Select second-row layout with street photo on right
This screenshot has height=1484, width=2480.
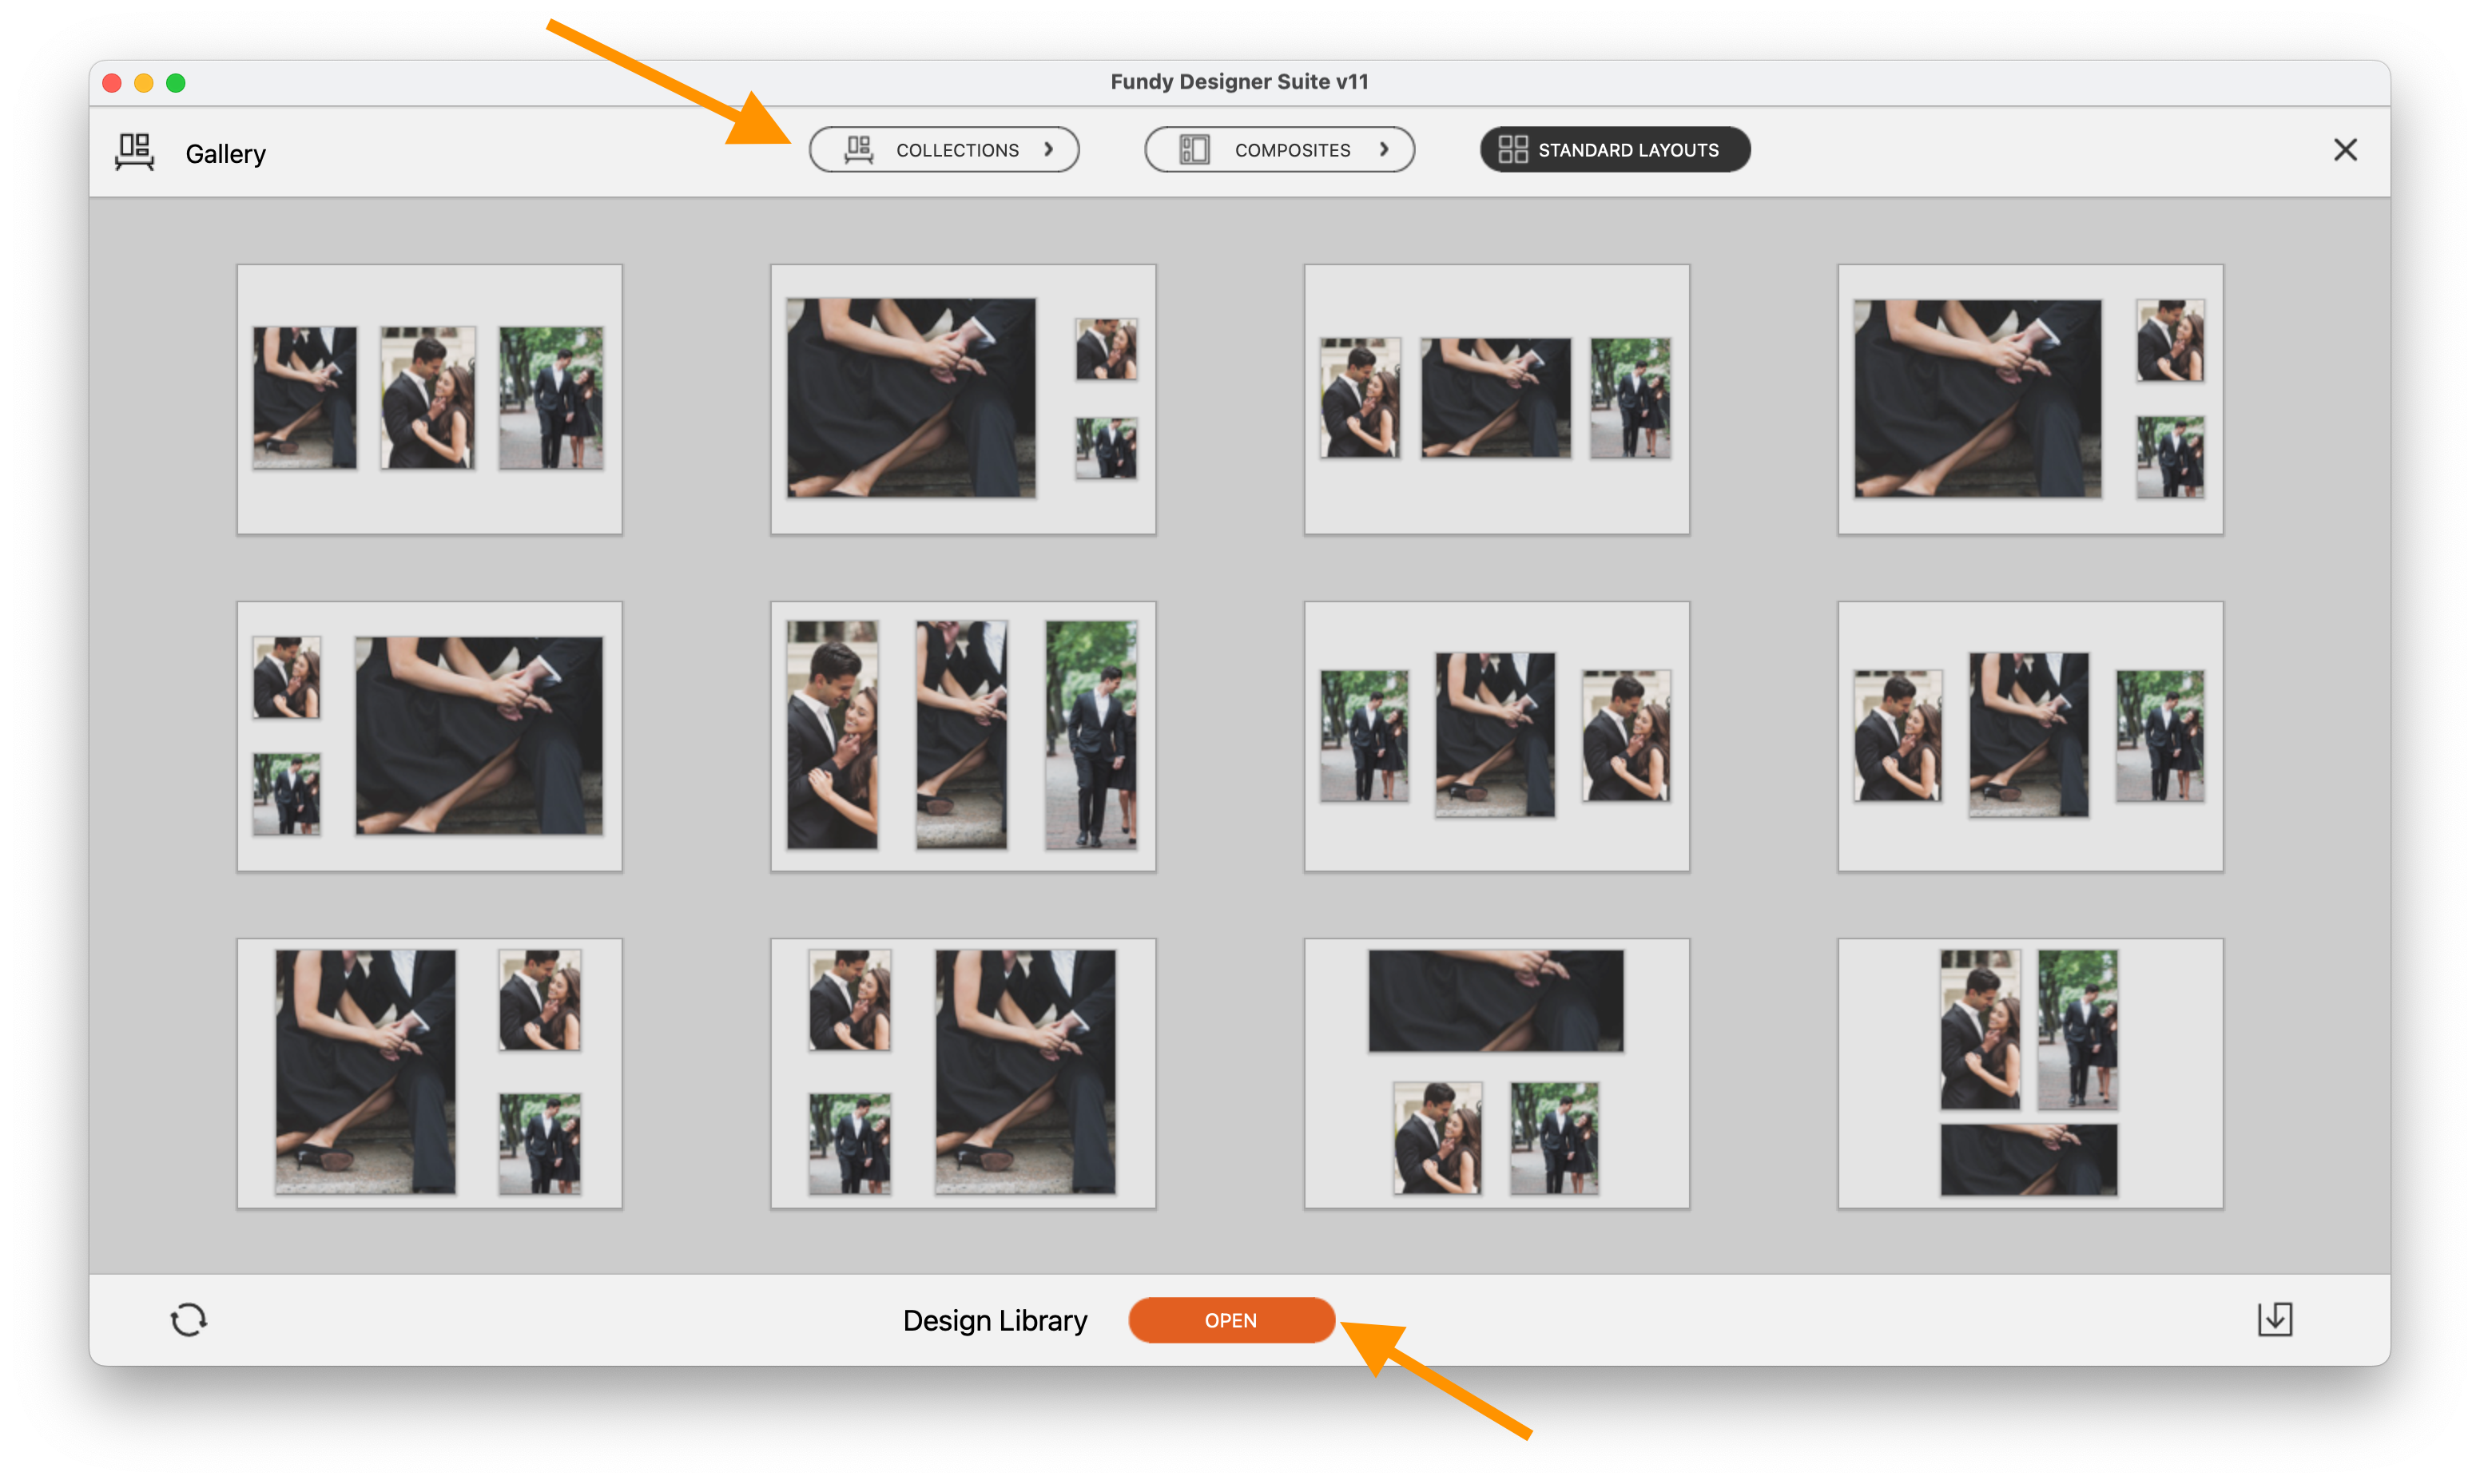[x=2030, y=736]
